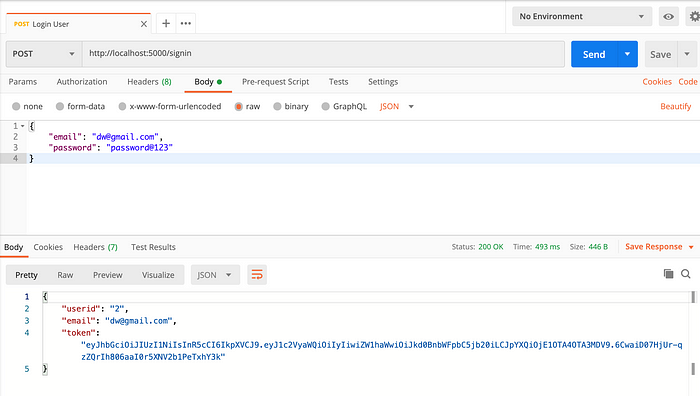Click the request URL input field
The height and width of the screenshot is (396, 700).
pos(323,54)
